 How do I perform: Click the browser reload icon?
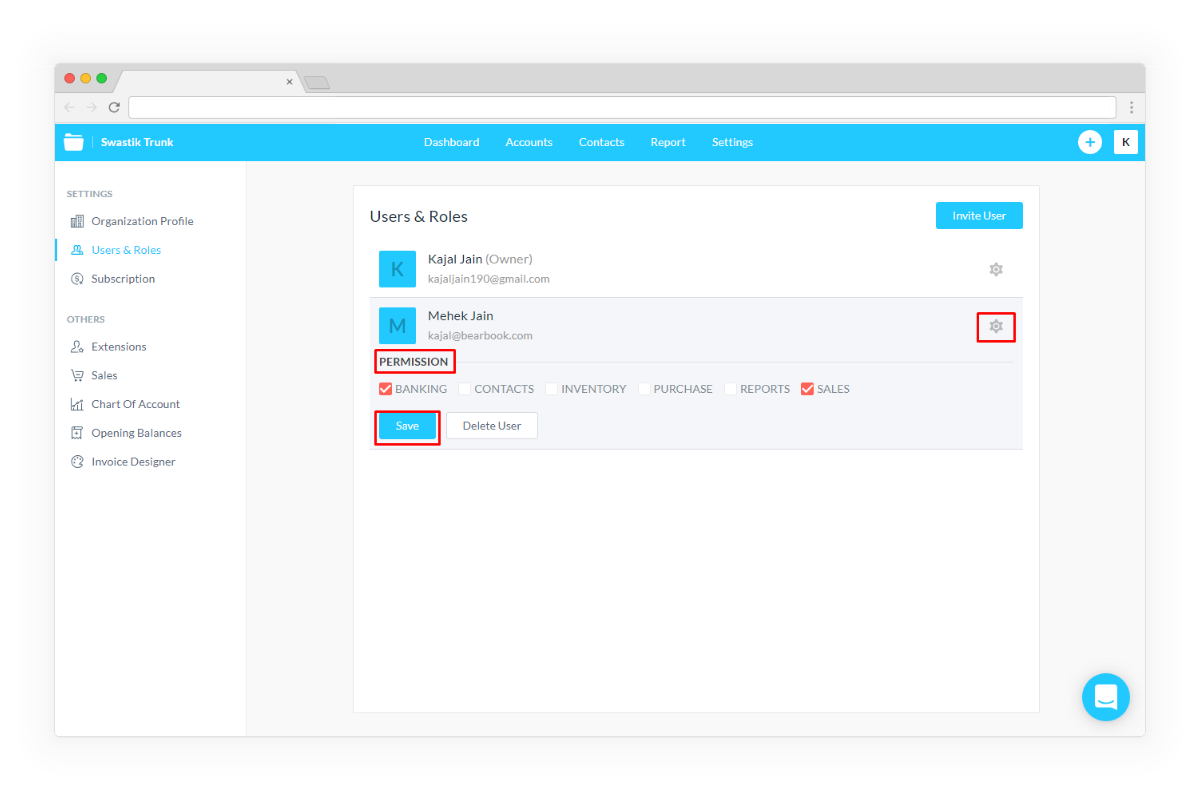pyautogui.click(x=114, y=107)
